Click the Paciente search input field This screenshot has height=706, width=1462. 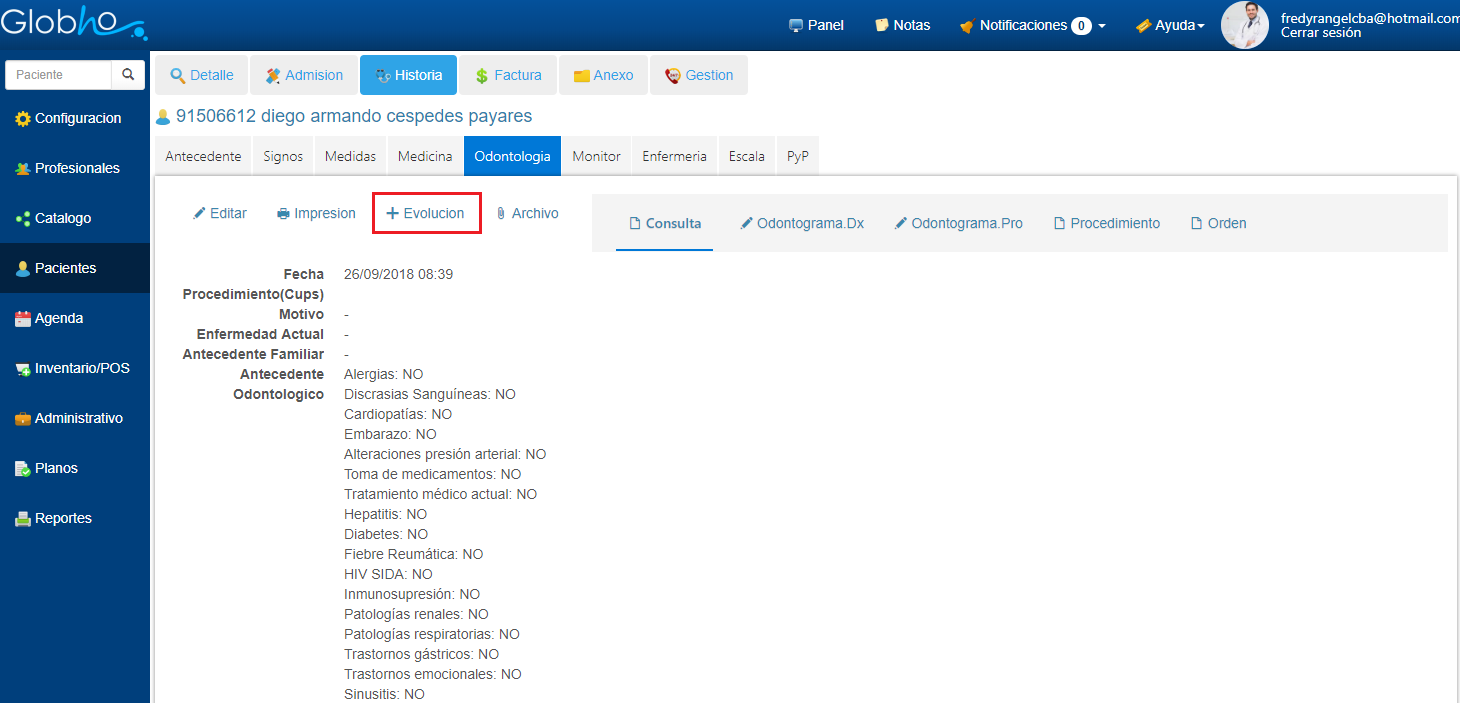(x=58, y=75)
